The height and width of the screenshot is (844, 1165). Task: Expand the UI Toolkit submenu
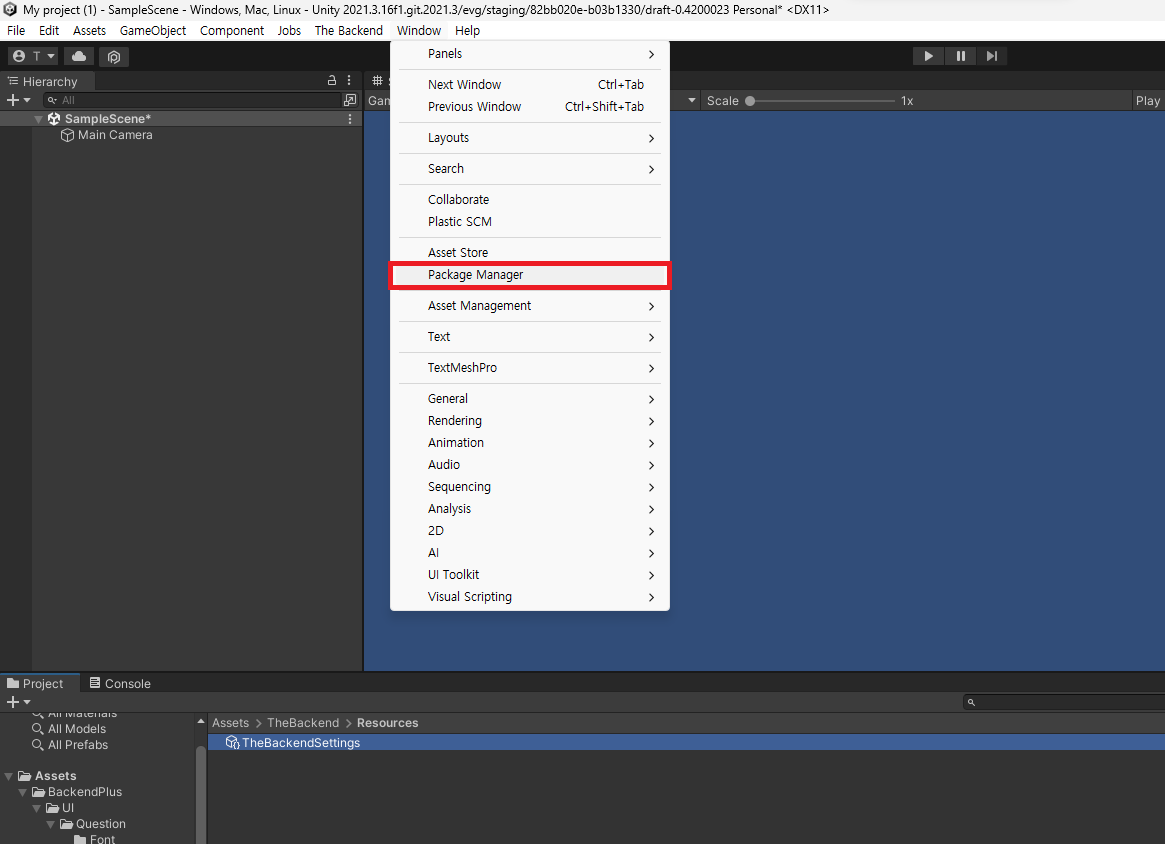coord(530,575)
